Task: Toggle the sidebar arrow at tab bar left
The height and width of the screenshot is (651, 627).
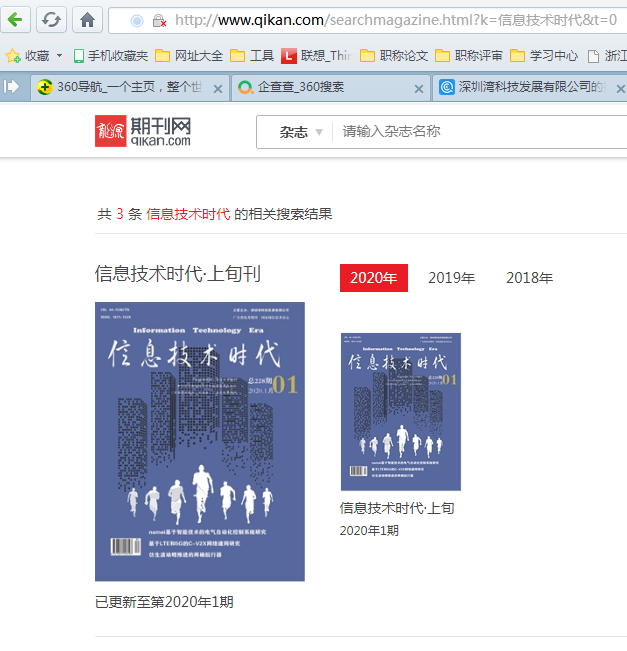Action: pyautogui.click(x=11, y=86)
